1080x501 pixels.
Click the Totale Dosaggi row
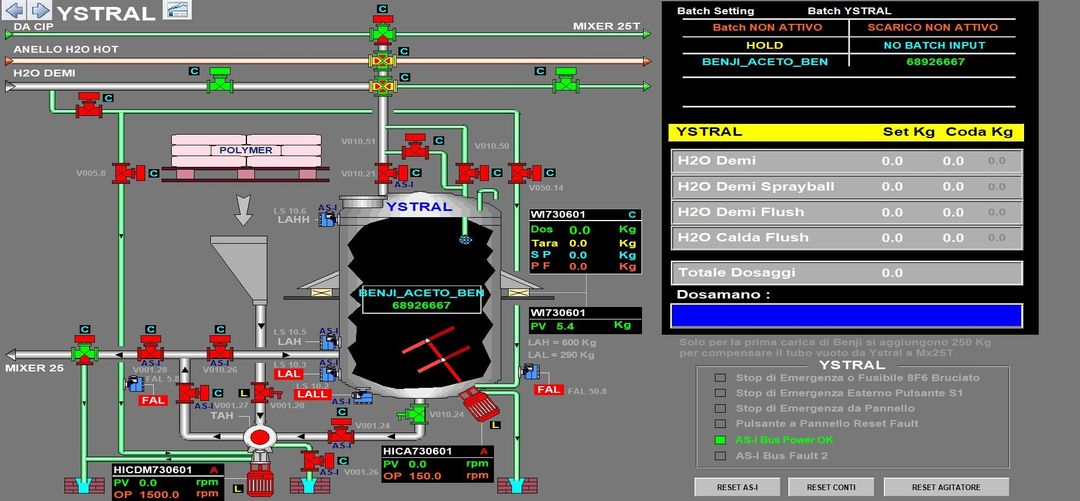click(847, 272)
